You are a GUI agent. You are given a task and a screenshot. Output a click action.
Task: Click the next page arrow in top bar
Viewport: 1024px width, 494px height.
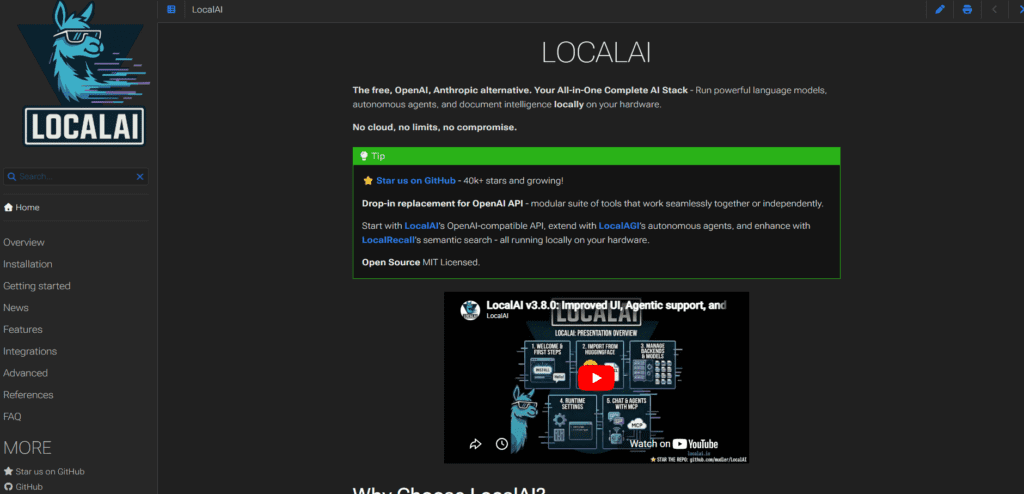pos(1019,10)
